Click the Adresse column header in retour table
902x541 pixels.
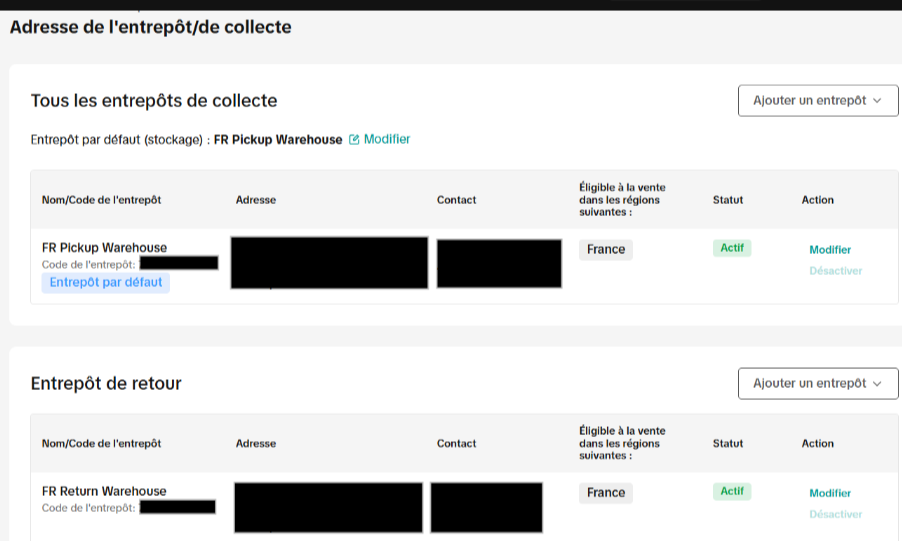coord(255,444)
